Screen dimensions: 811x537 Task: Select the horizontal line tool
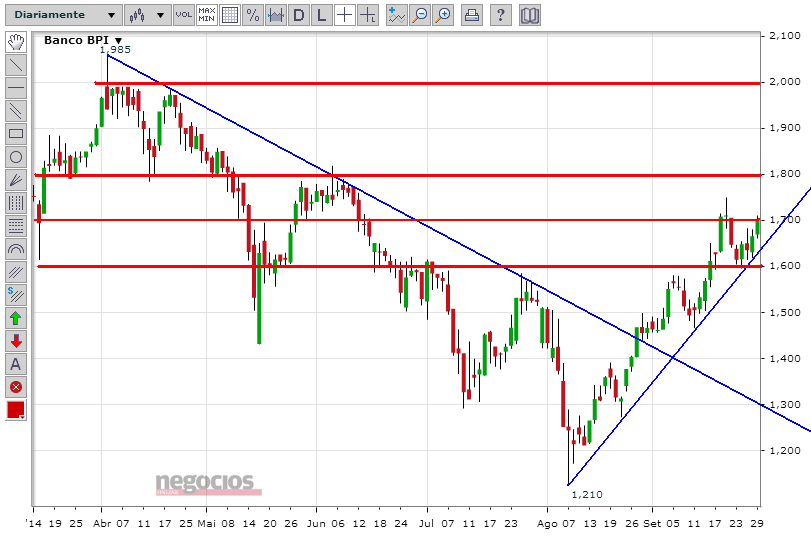pos(16,88)
